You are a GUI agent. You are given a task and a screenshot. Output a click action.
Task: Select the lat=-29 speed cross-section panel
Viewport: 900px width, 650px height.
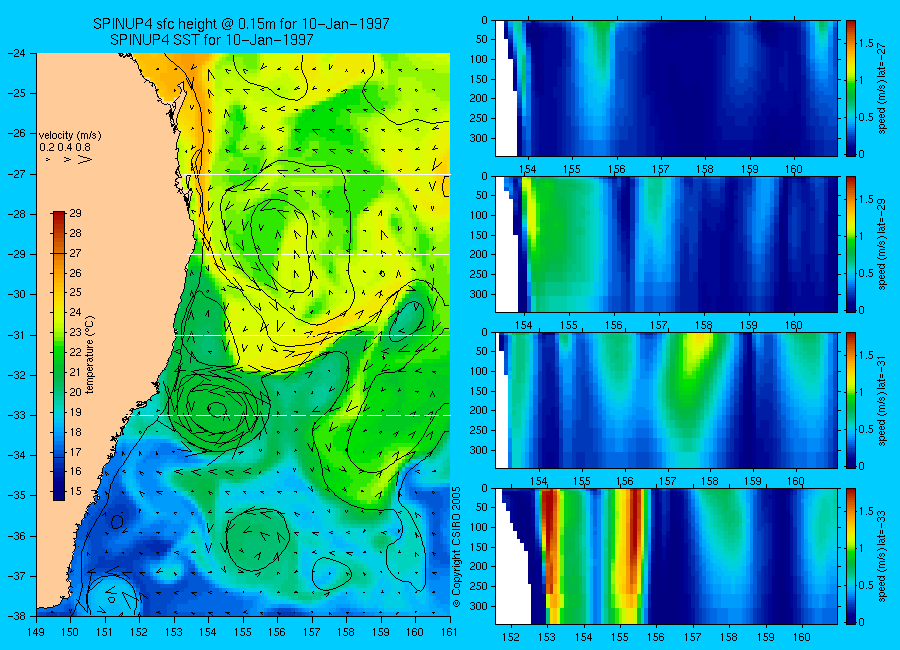[666, 244]
